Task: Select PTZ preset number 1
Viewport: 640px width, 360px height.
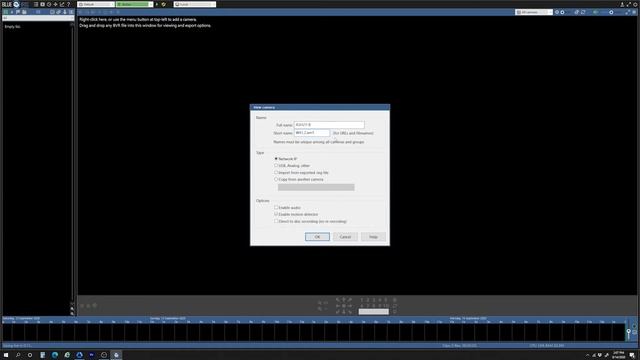Action: (x=362, y=300)
